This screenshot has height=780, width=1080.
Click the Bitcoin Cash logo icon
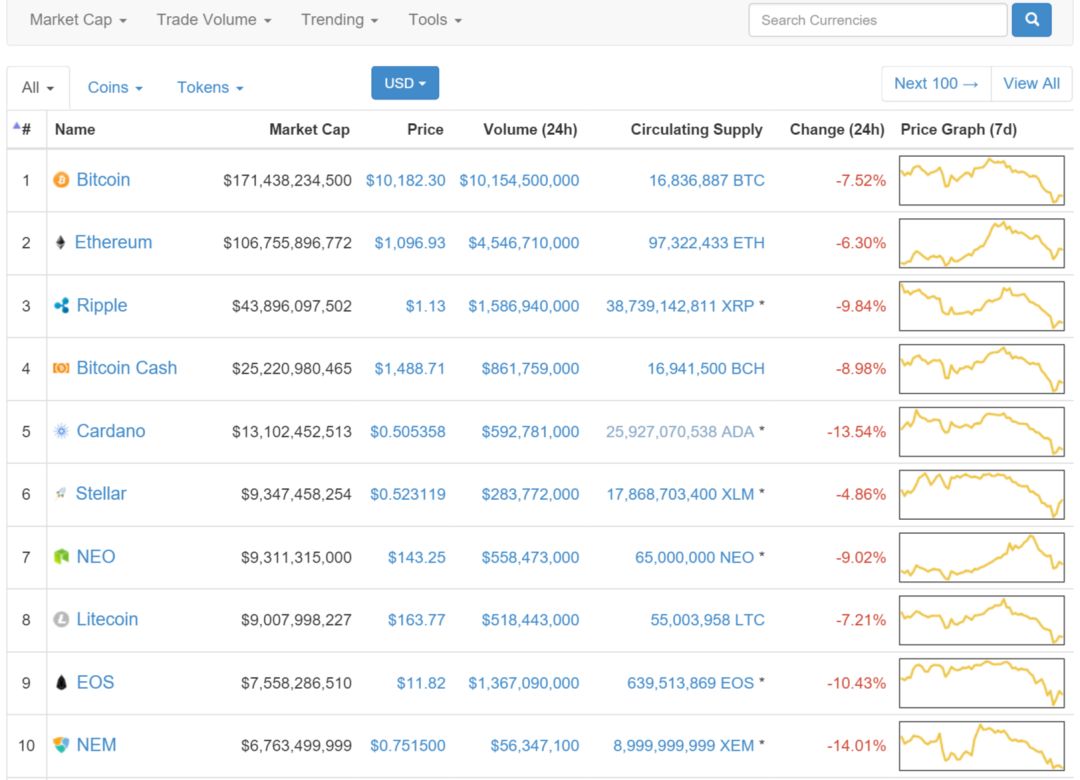(61, 369)
